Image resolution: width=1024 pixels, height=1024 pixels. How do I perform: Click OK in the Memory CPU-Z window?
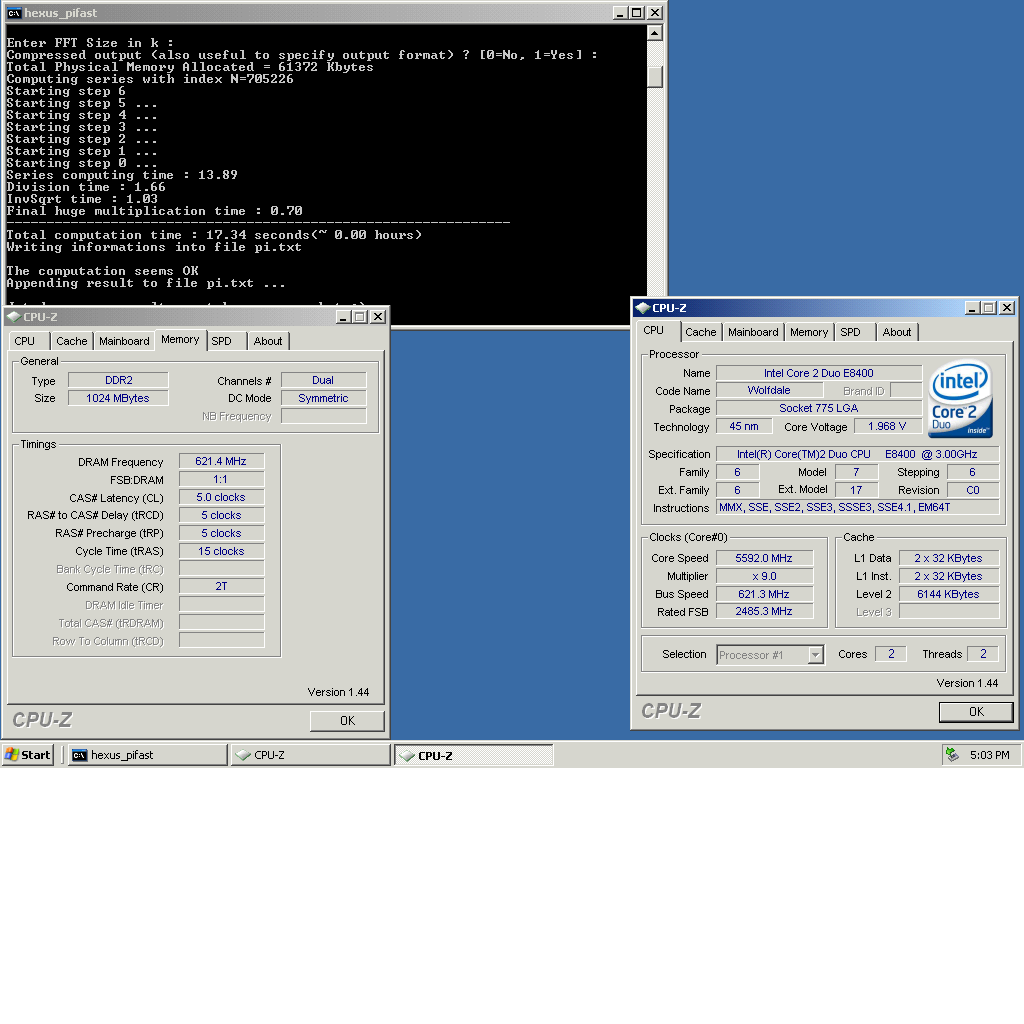pyautogui.click(x=347, y=720)
